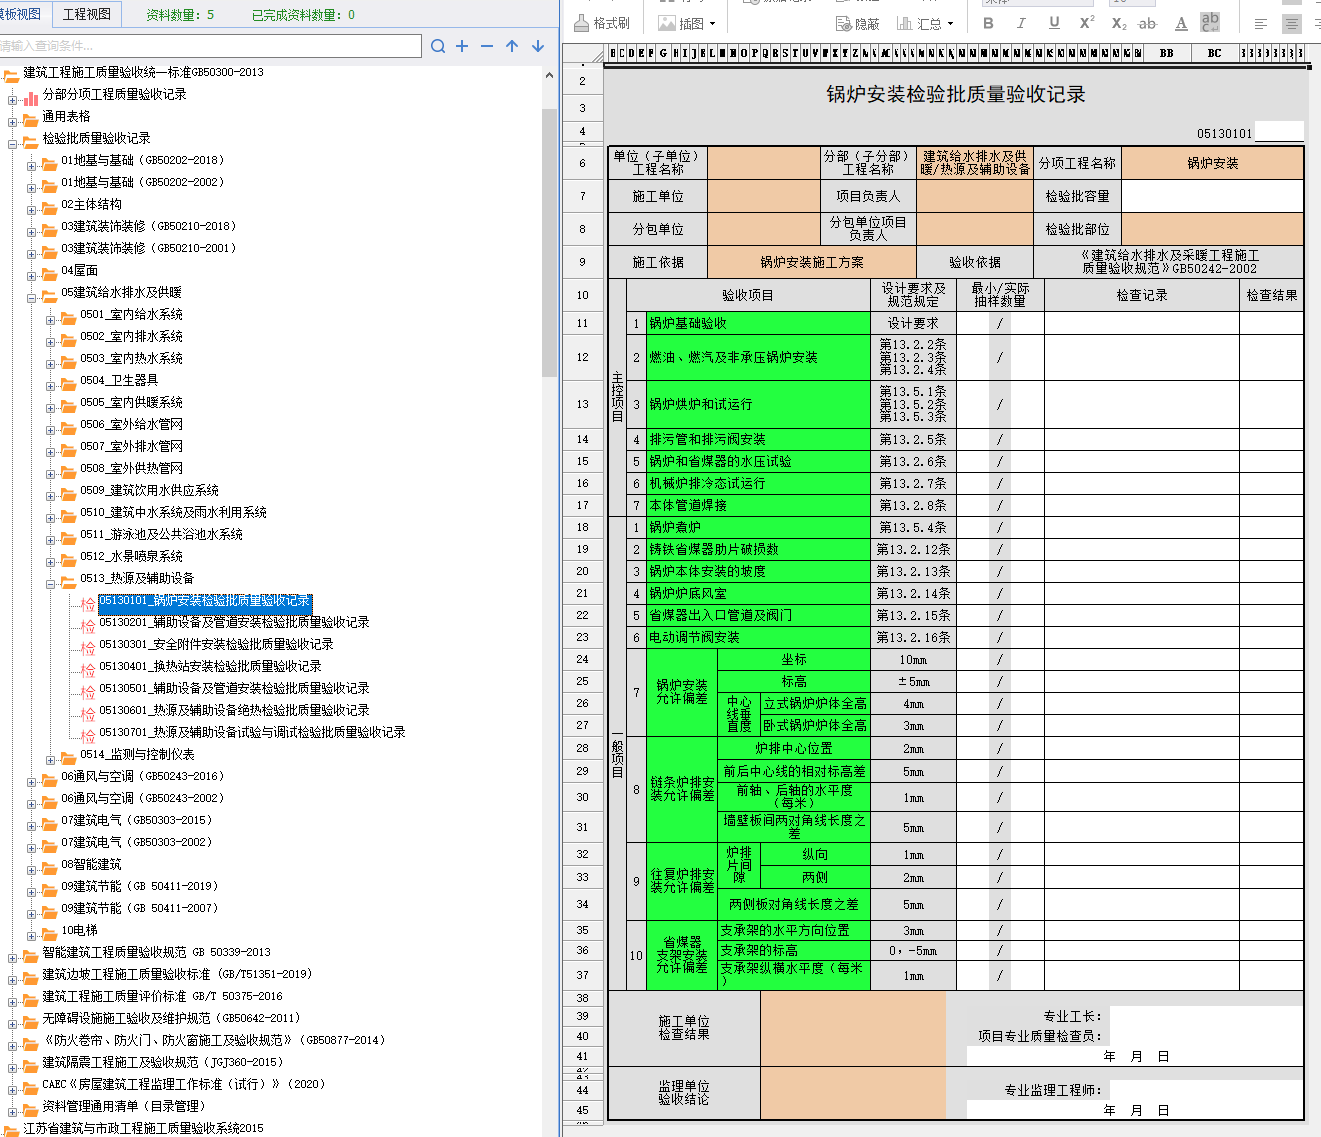The width and height of the screenshot is (1321, 1137).
Task: Click the down arrow icon
Action: pos(538,46)
